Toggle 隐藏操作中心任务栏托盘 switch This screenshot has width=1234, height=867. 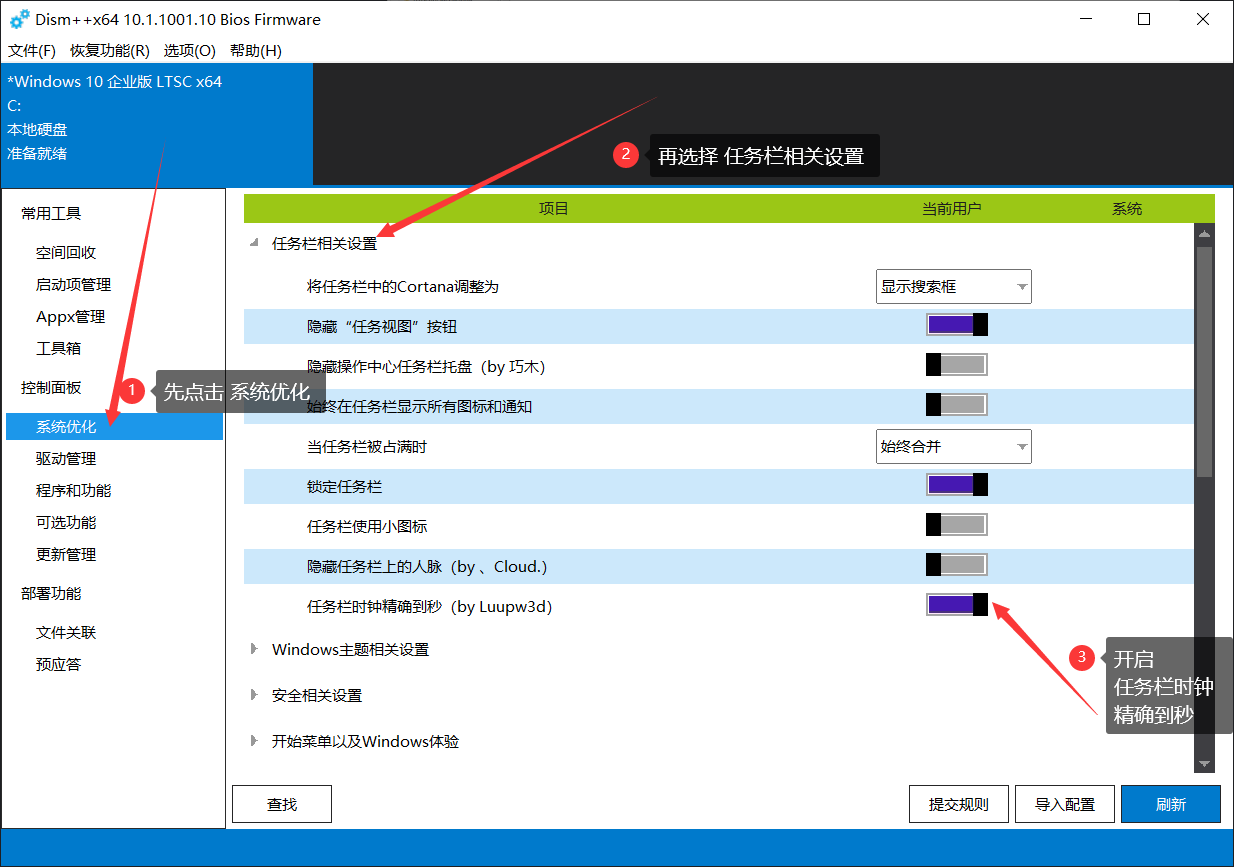tap(957, 365)
